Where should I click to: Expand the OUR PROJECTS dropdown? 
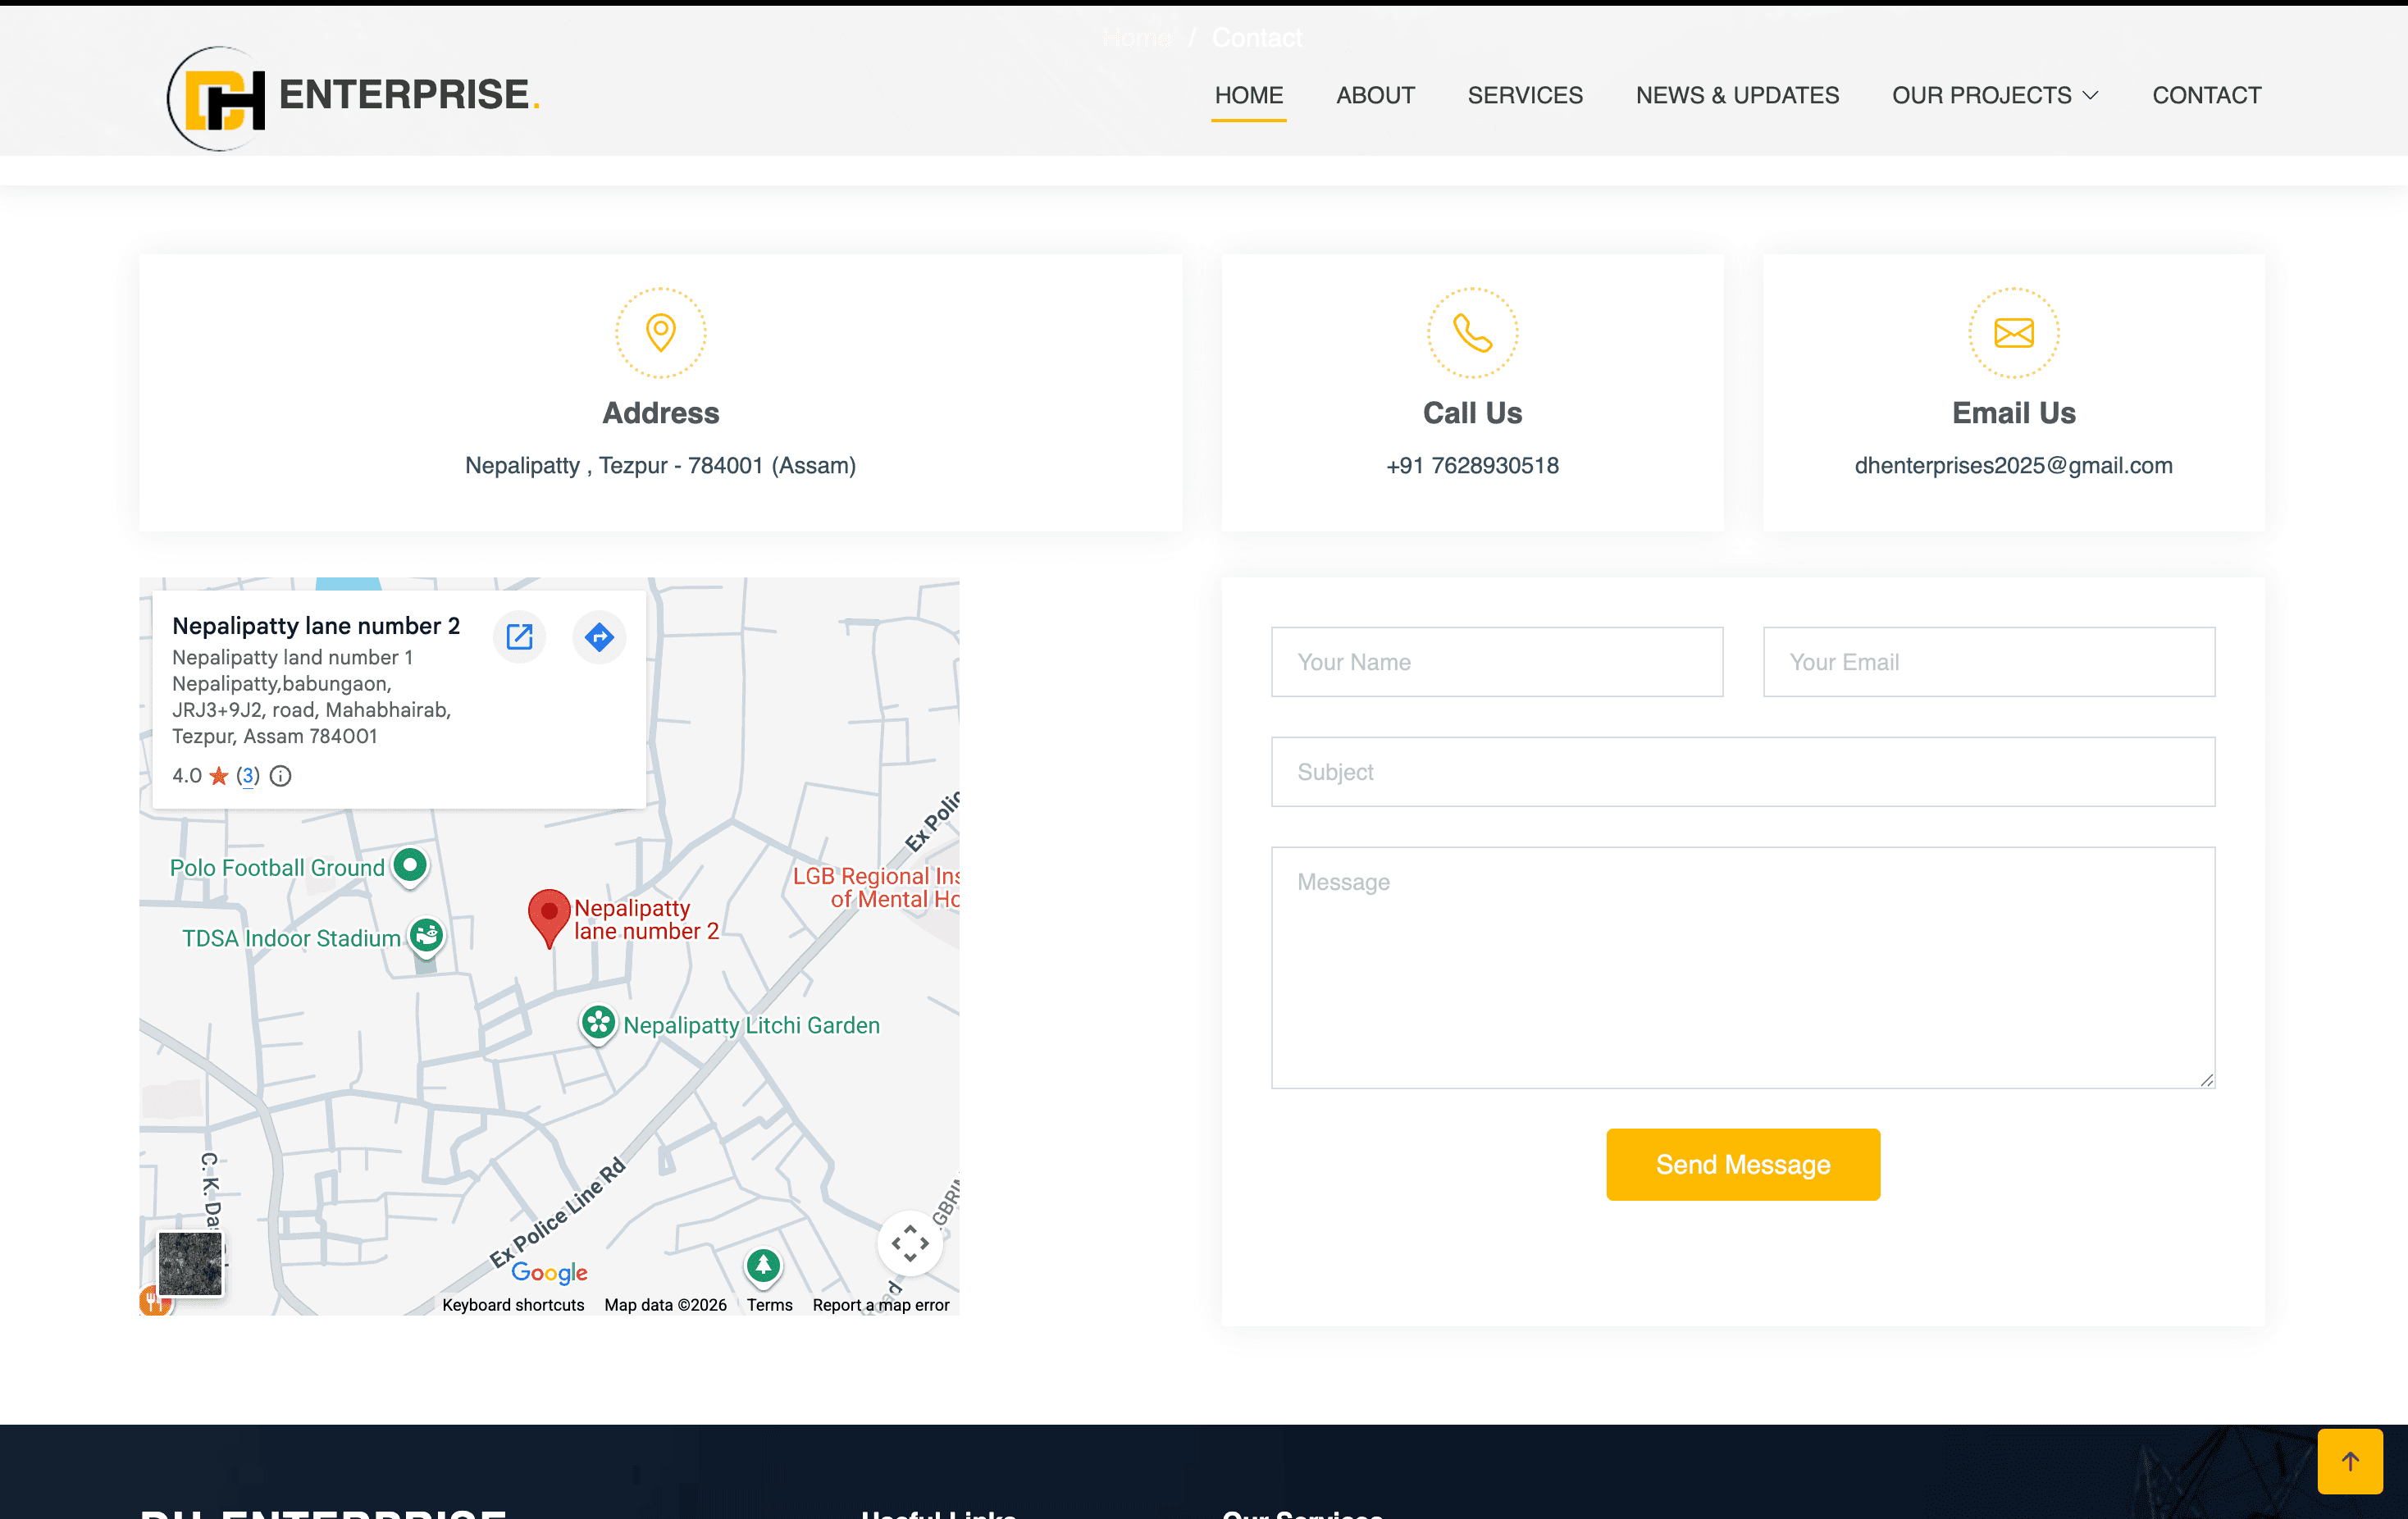(1994, 95)
